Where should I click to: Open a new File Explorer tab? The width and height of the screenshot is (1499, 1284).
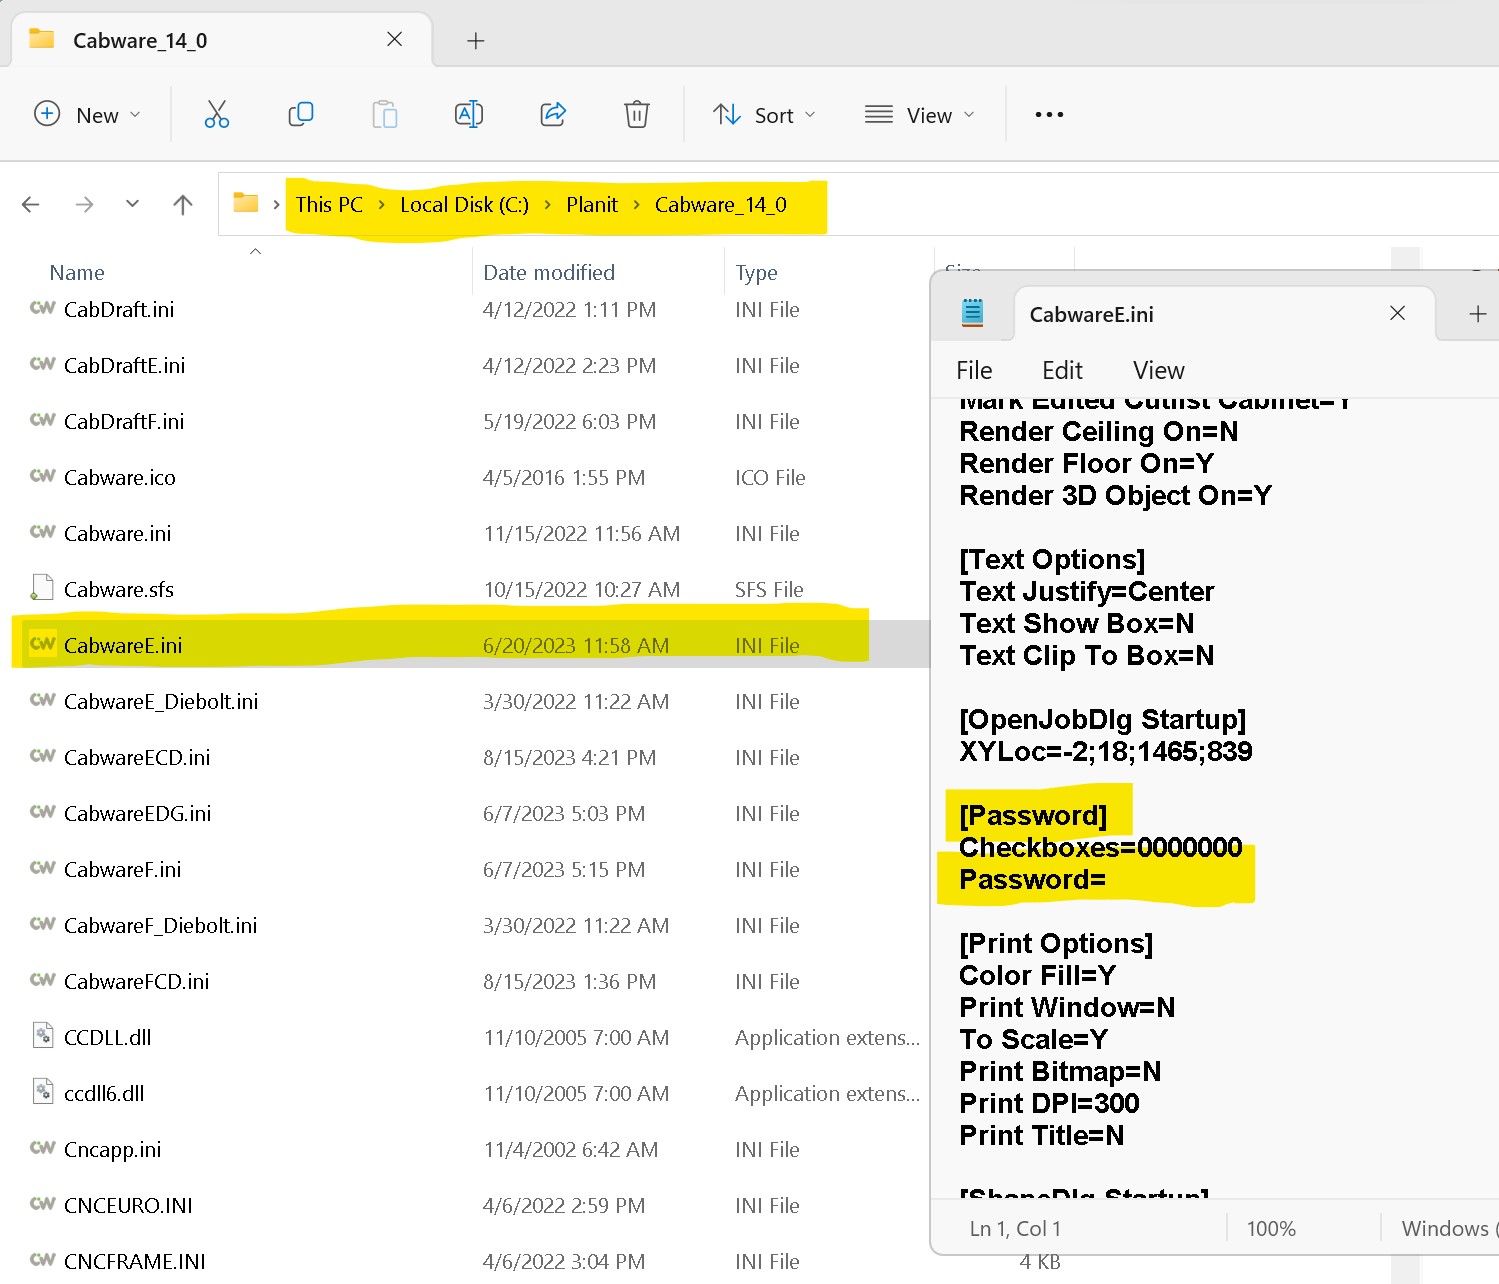pyautogui.click(x=476, y=41)
